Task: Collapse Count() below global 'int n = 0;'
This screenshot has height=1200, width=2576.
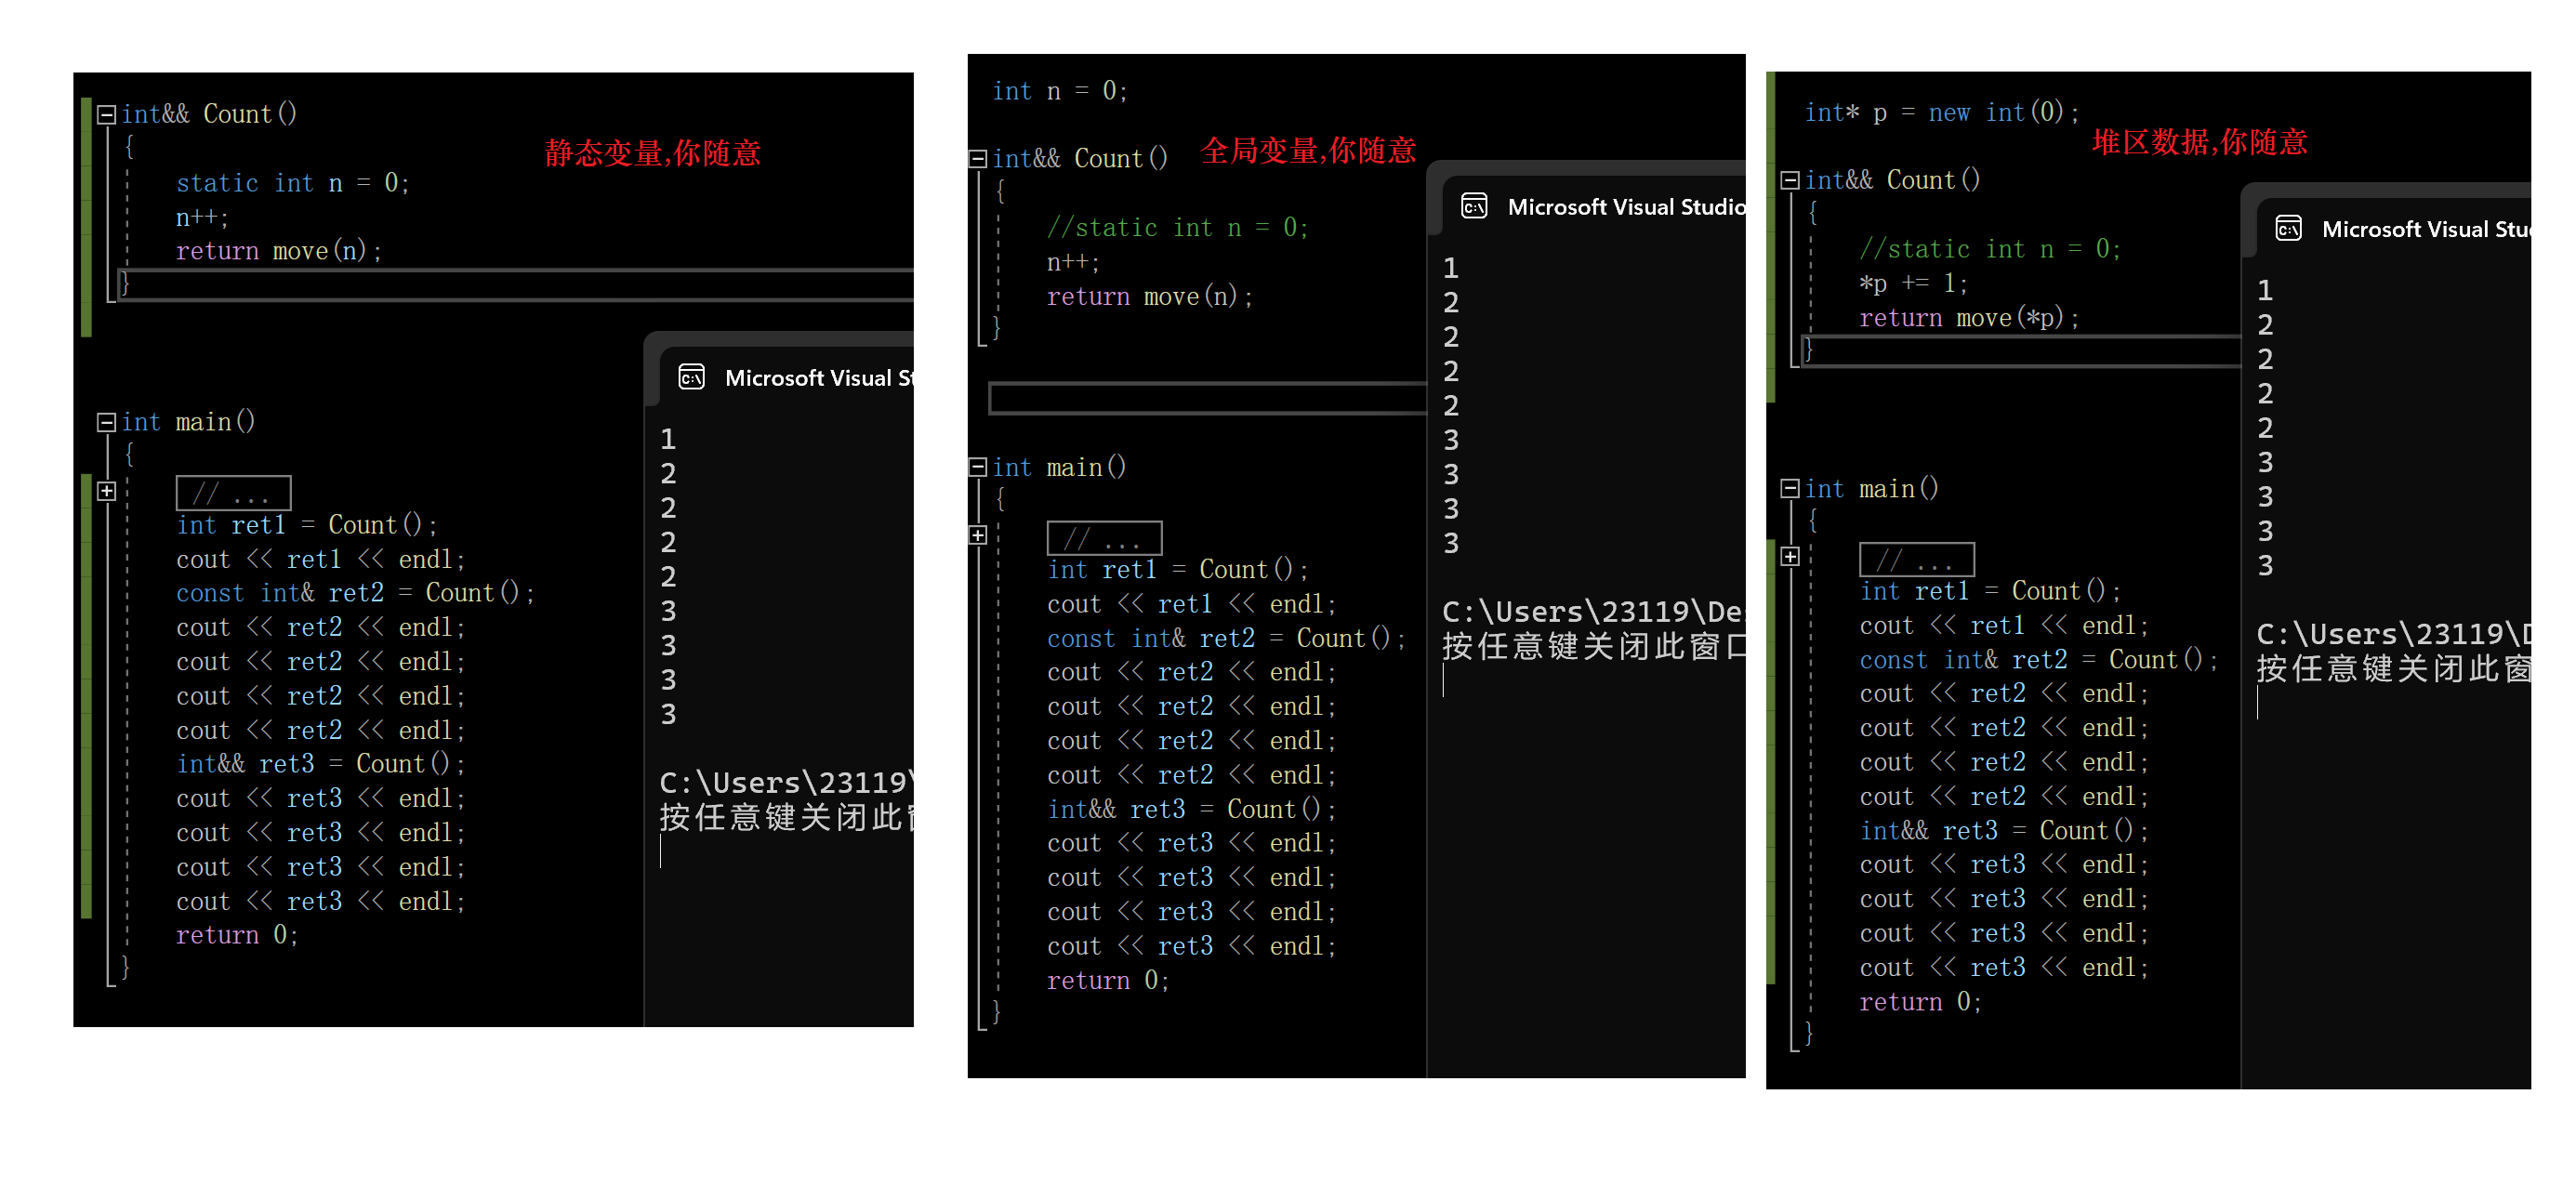Action: pos(977,158)
